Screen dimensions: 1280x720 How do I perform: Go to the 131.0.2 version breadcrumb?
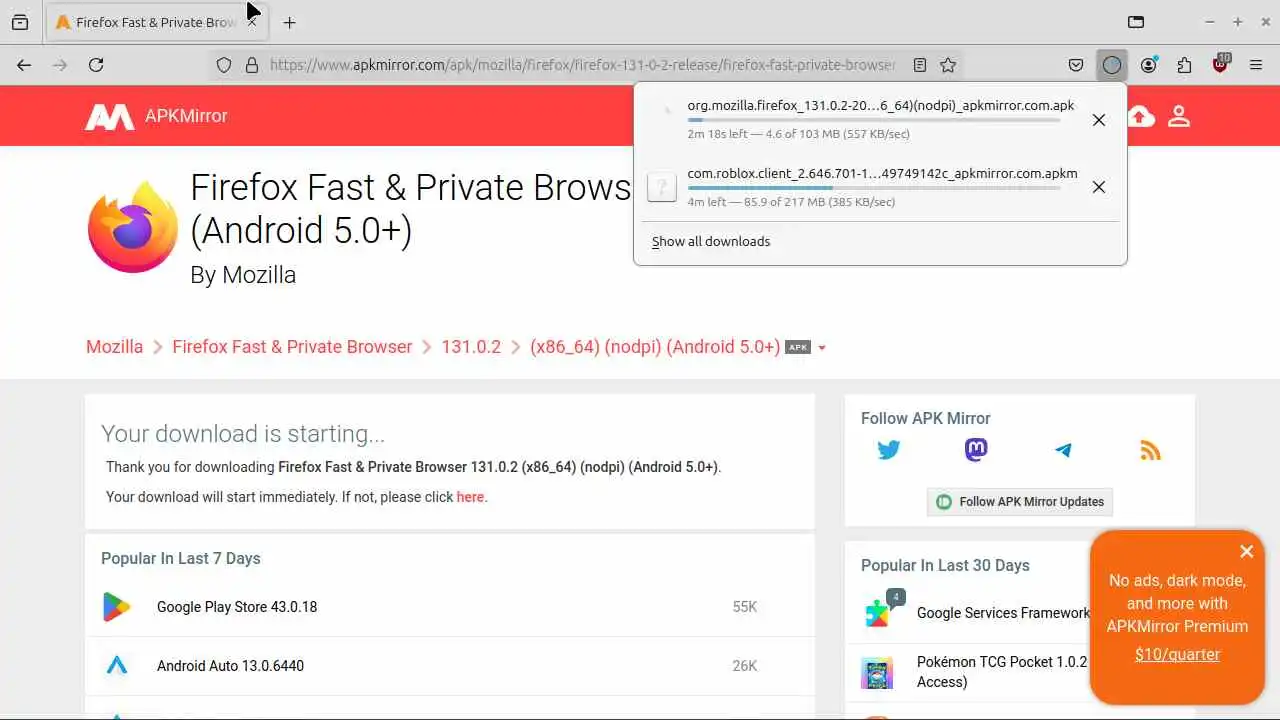(x=471, y=347)
